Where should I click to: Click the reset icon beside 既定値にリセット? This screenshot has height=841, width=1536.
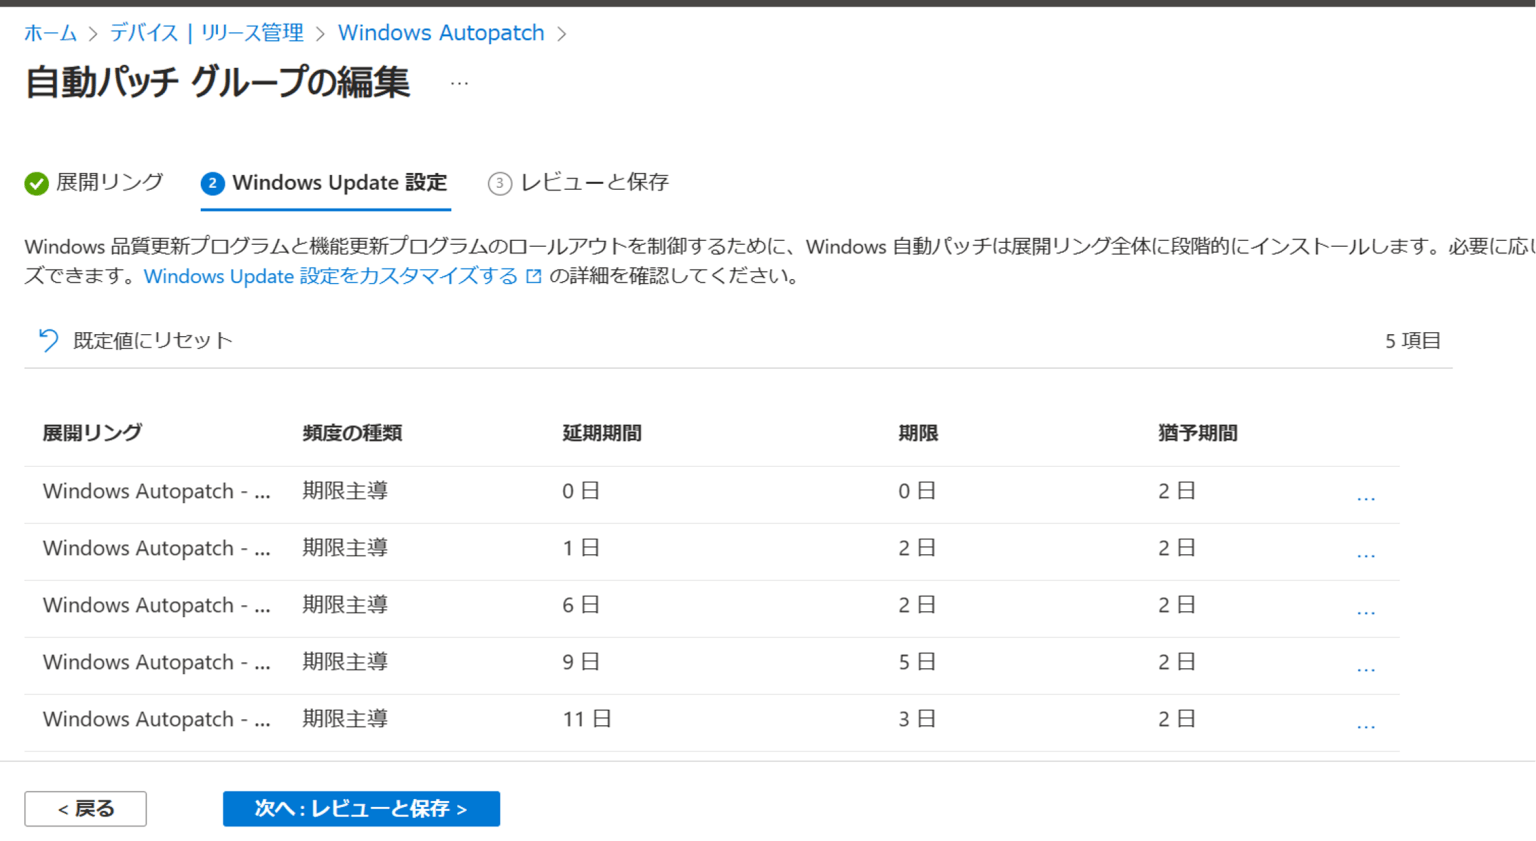point(46,340)
